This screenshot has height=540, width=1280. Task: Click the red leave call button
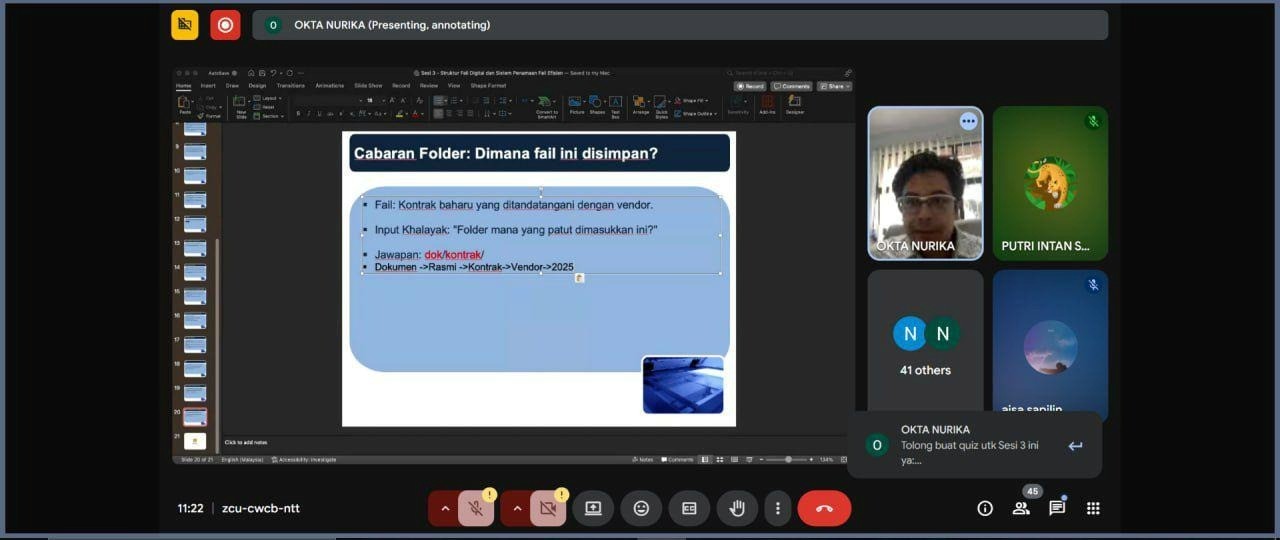[824, 508]
